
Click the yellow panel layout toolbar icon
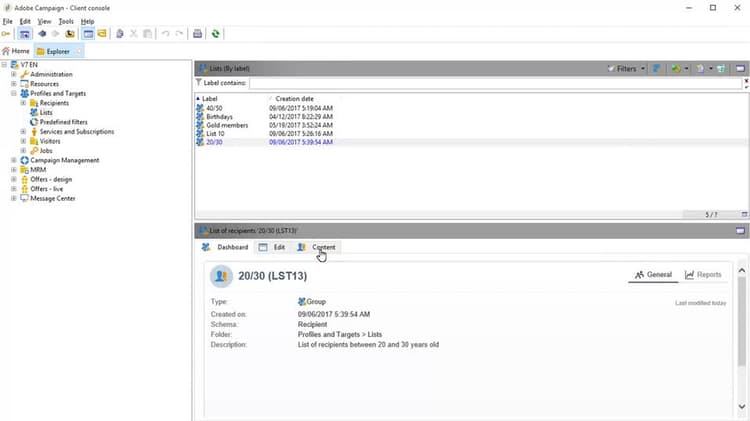click(102, 34)
